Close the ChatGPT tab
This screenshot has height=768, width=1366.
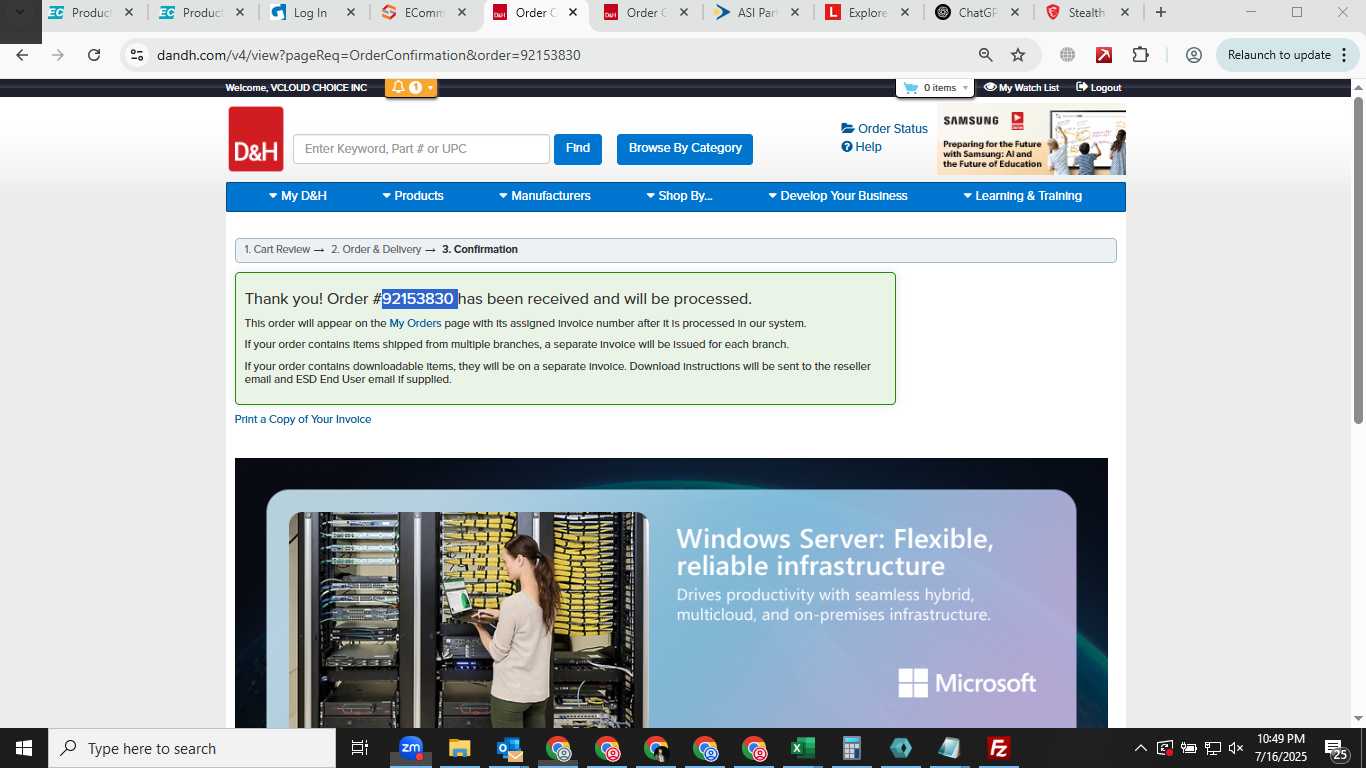(x=1015, y=13)
